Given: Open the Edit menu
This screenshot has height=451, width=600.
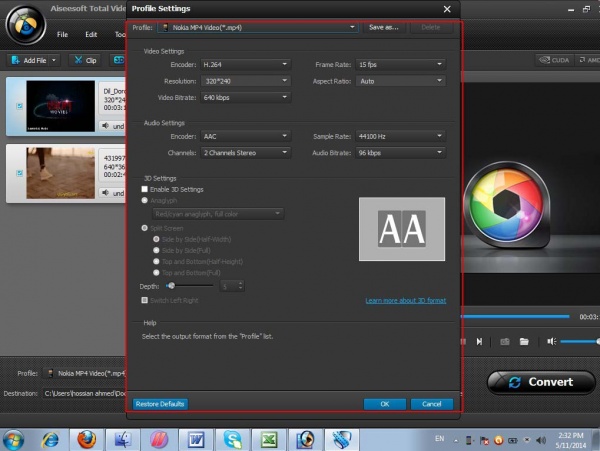Looking at the screenshot, I should [91, 34].
